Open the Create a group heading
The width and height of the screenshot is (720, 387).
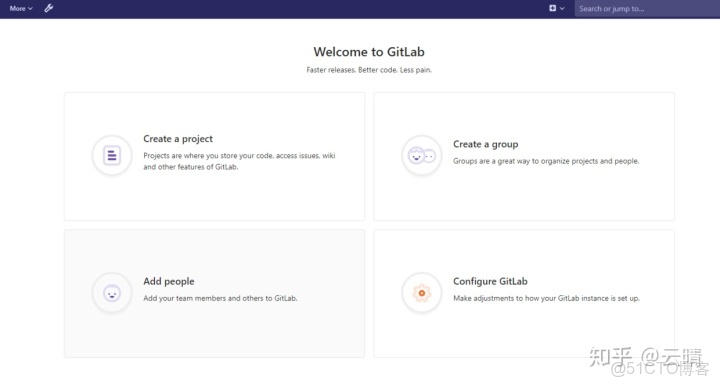(x=485, y=144)
